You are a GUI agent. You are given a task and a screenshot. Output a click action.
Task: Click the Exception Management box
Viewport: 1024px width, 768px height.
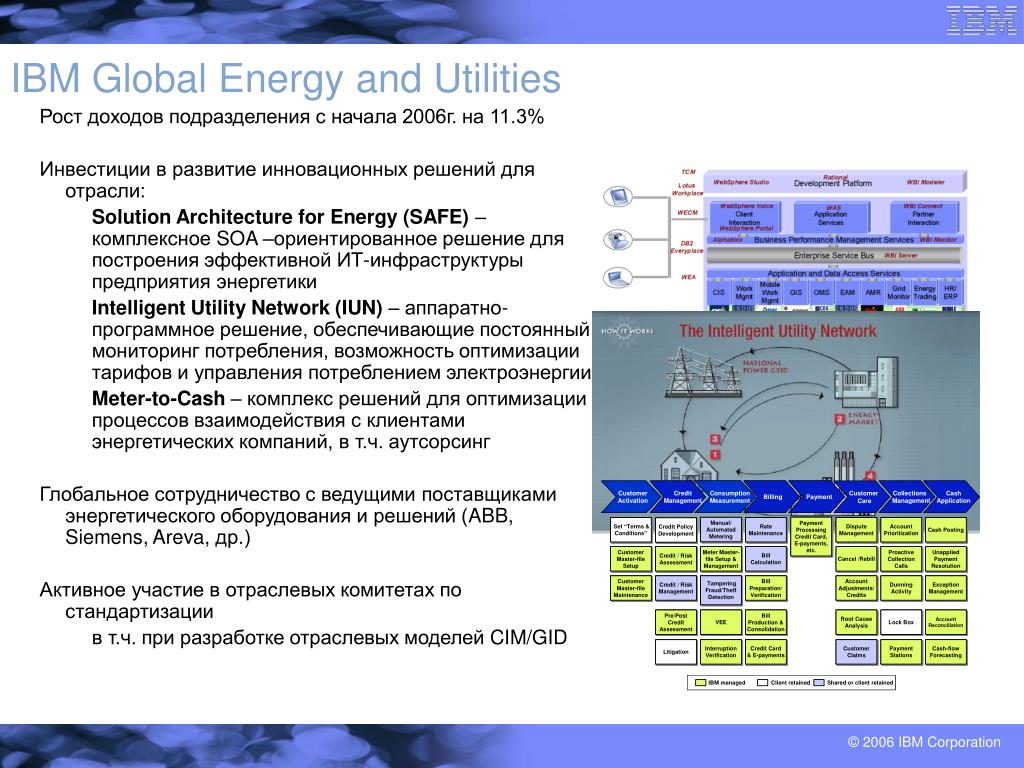click(946, 588)
